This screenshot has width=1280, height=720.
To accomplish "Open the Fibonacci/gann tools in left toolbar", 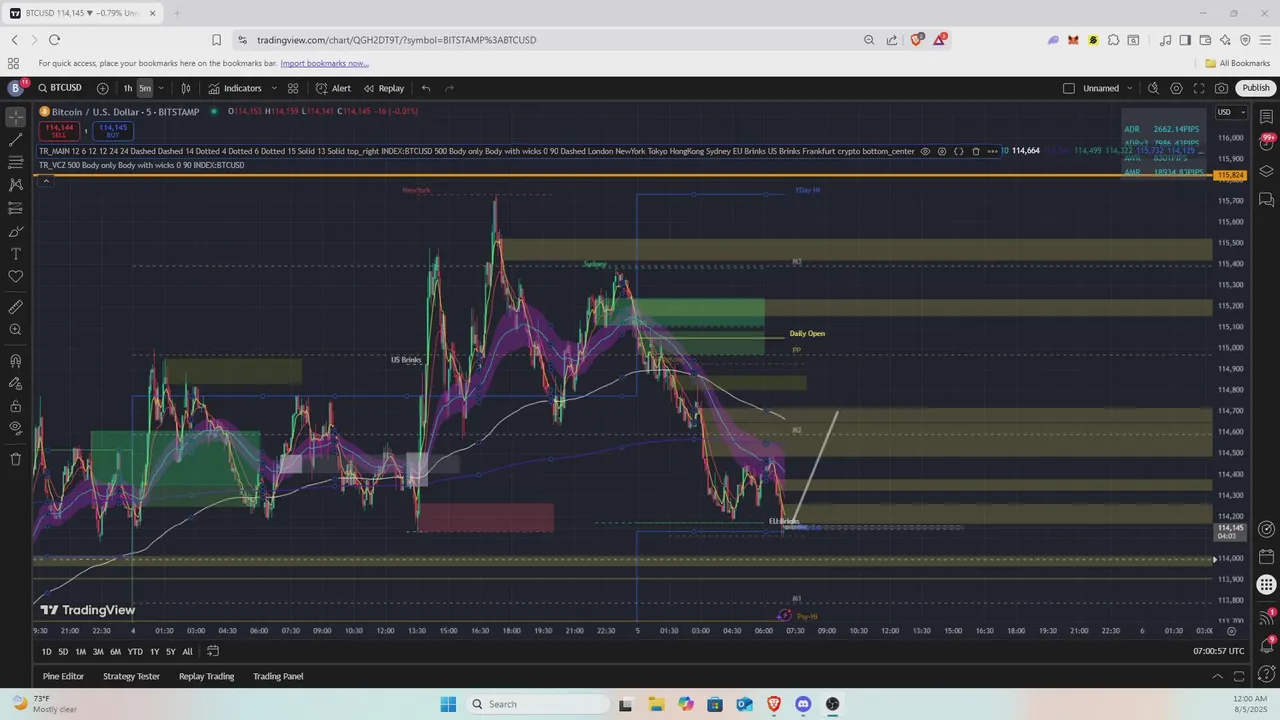I will tap(15, 163).
